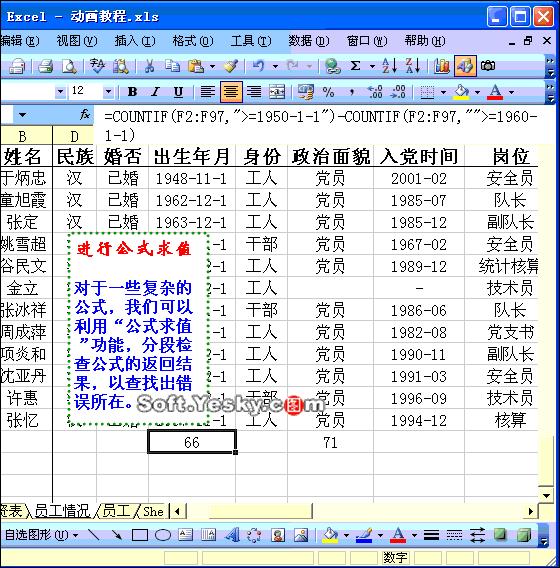Click the Print icon in toolbar
Screen dimensions: 560x568
46,66
